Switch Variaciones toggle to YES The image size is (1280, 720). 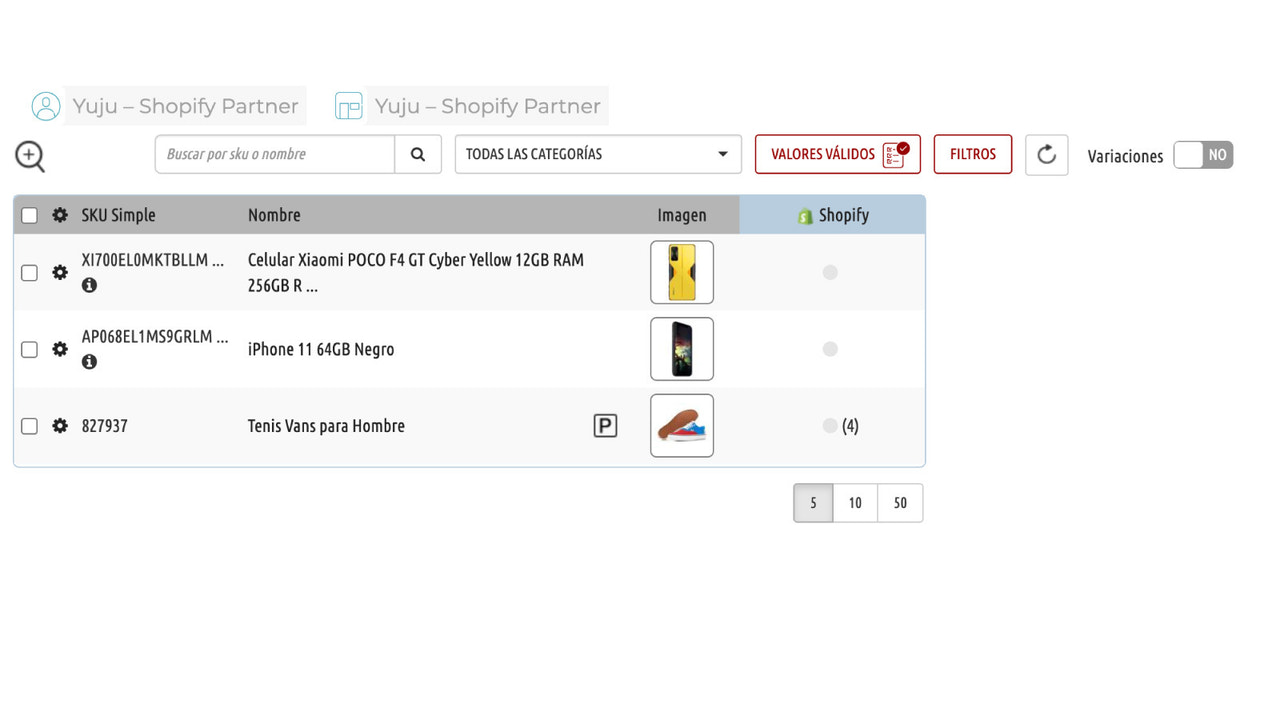click(1203, 155)
